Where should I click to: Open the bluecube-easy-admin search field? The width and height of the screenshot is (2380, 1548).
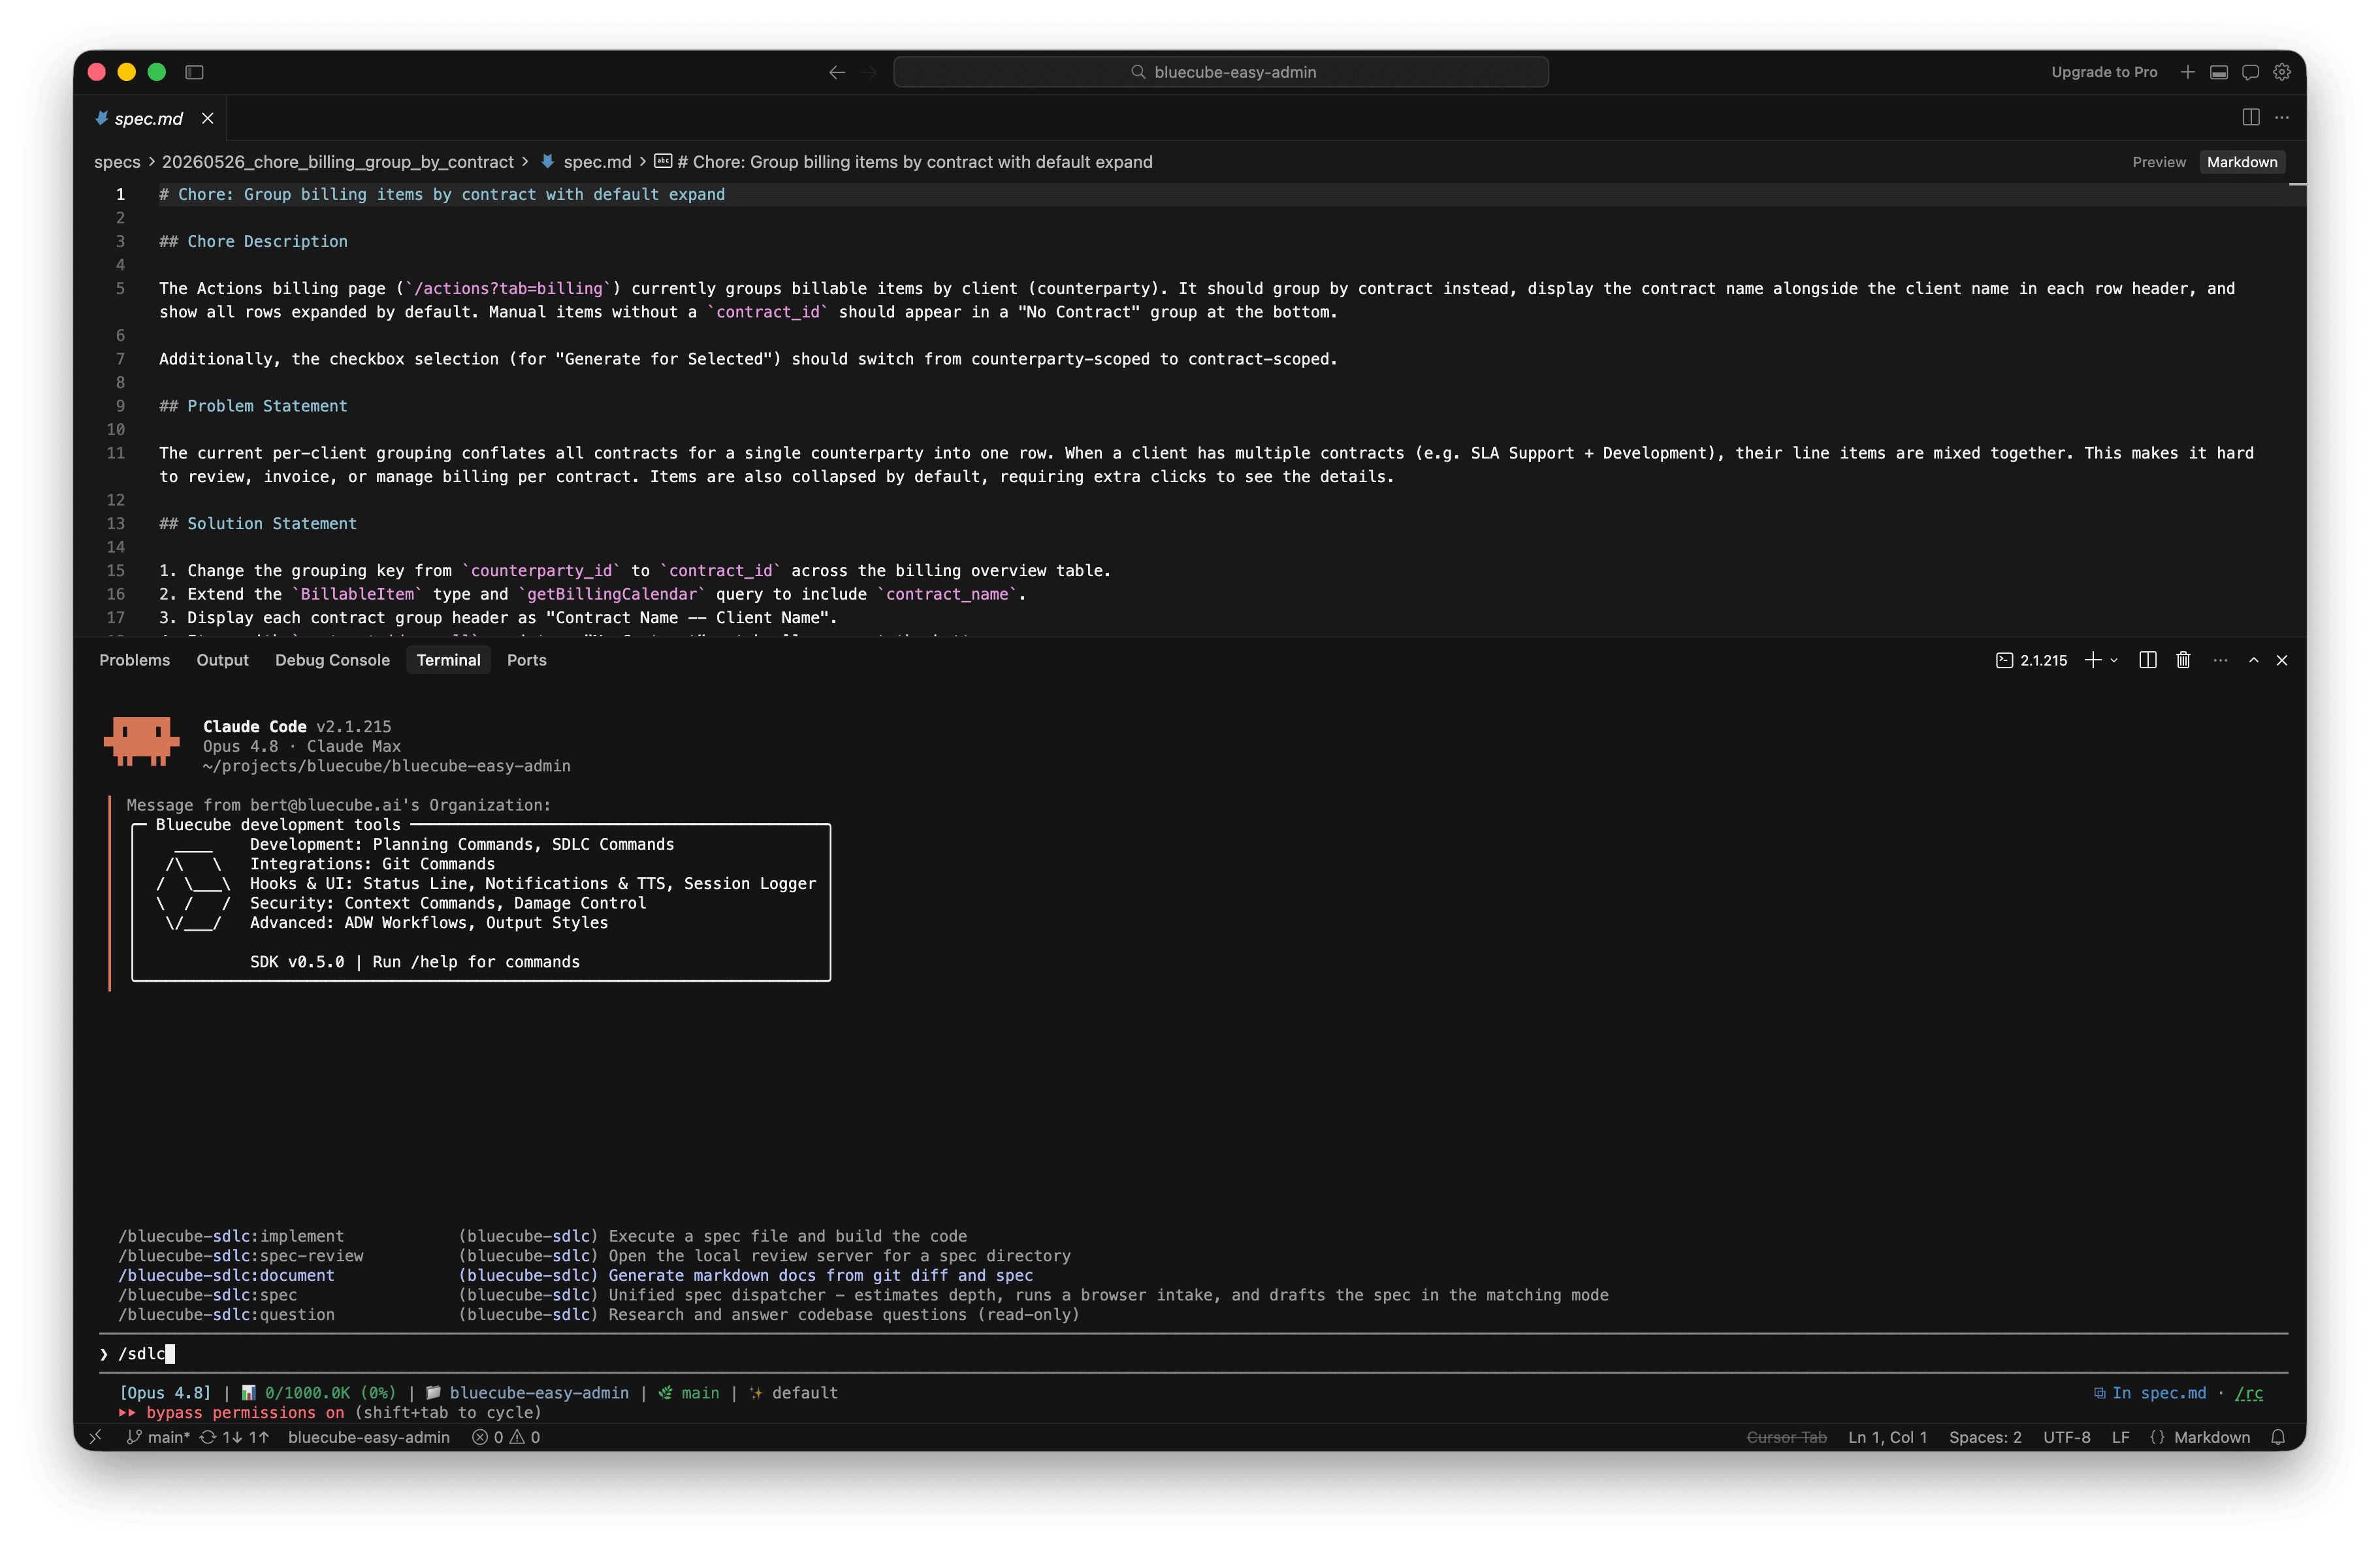pos(1220,72)
